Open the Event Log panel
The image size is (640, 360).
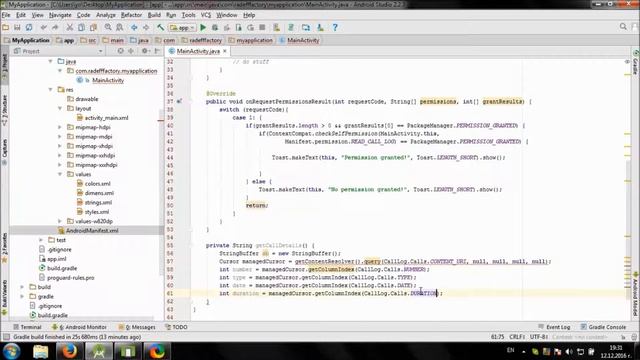pyautogui.click(x=554, y=327)
